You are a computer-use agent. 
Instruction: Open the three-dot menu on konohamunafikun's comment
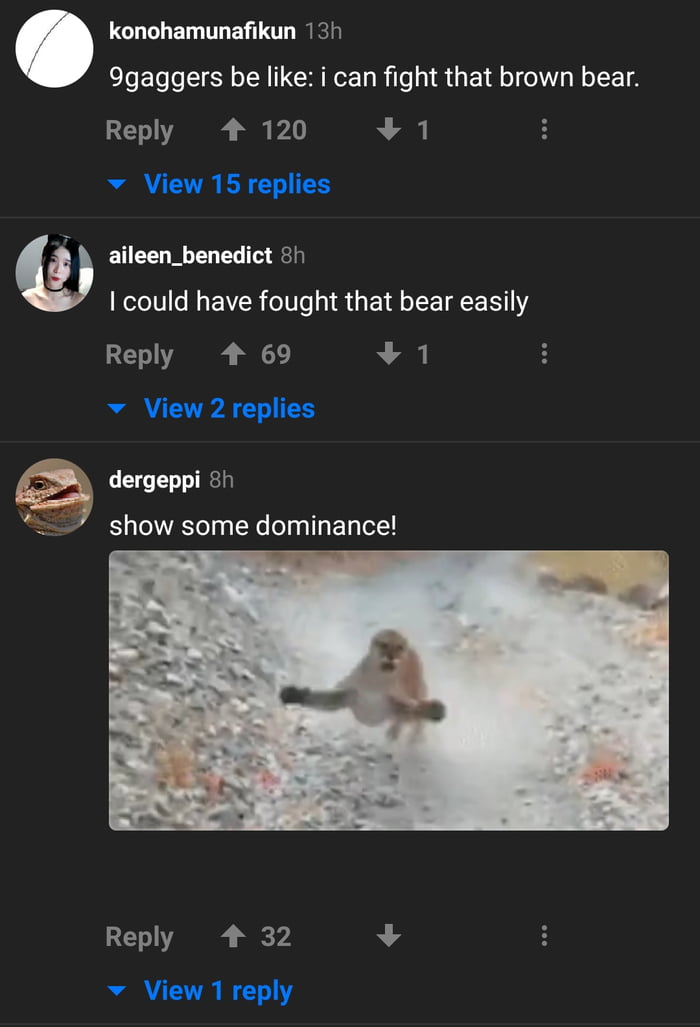(x=544, y=129)
